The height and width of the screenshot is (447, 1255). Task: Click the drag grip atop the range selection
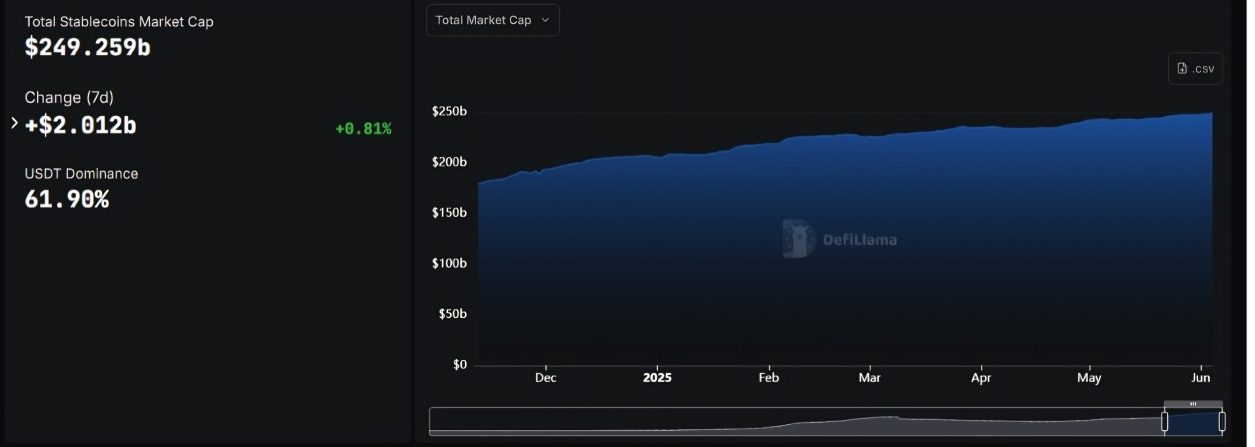[x=1193, y=405]
